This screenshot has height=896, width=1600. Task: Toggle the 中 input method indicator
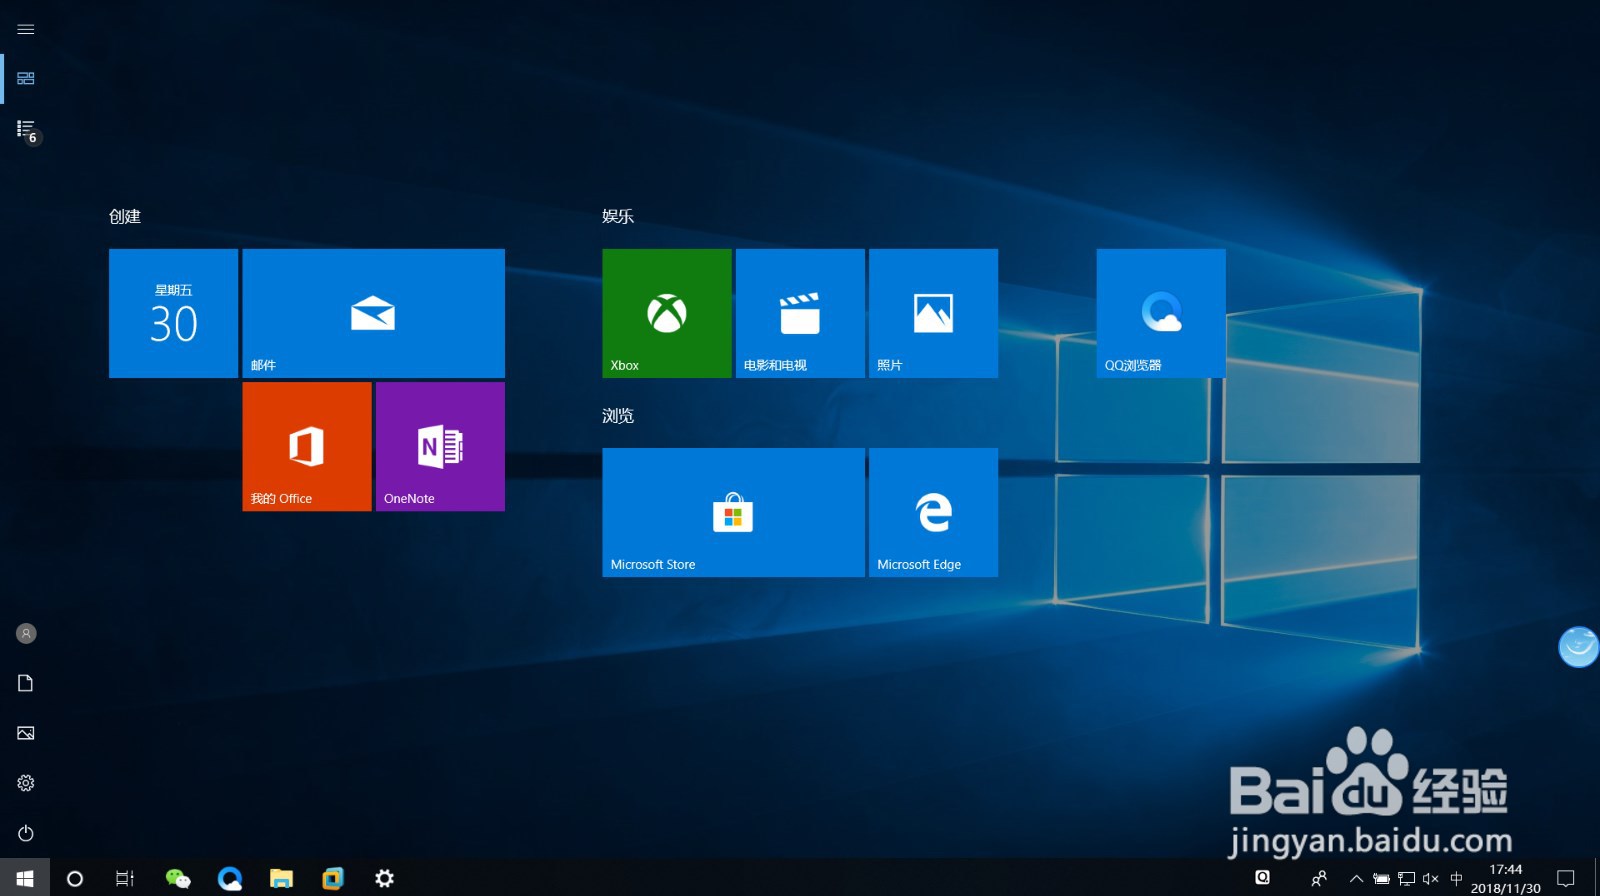pyautogui.click(x=1456, y=879)
